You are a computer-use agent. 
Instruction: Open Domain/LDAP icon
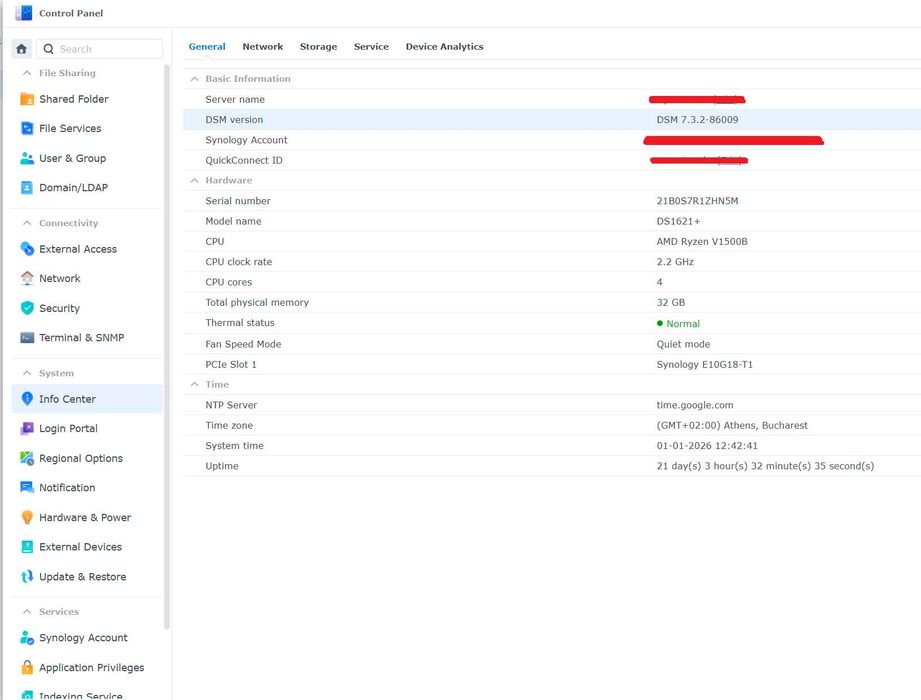[27, 187]
